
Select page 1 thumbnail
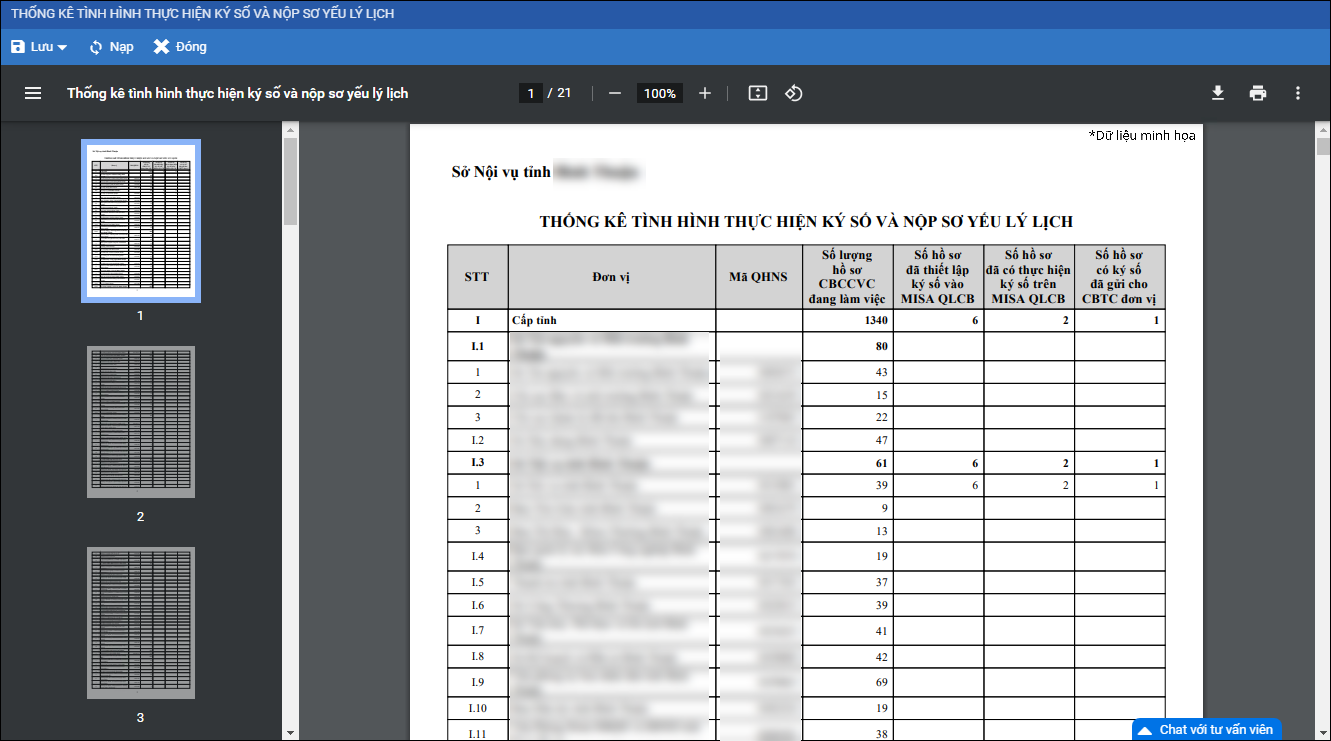141,221
